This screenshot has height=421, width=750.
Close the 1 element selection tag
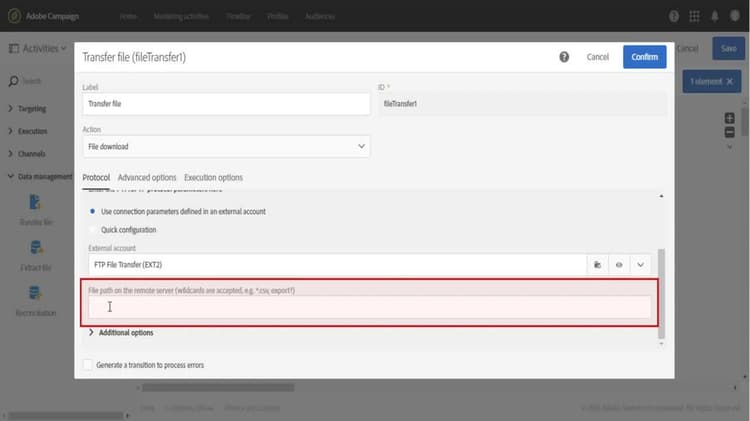(x=729, y=81)
